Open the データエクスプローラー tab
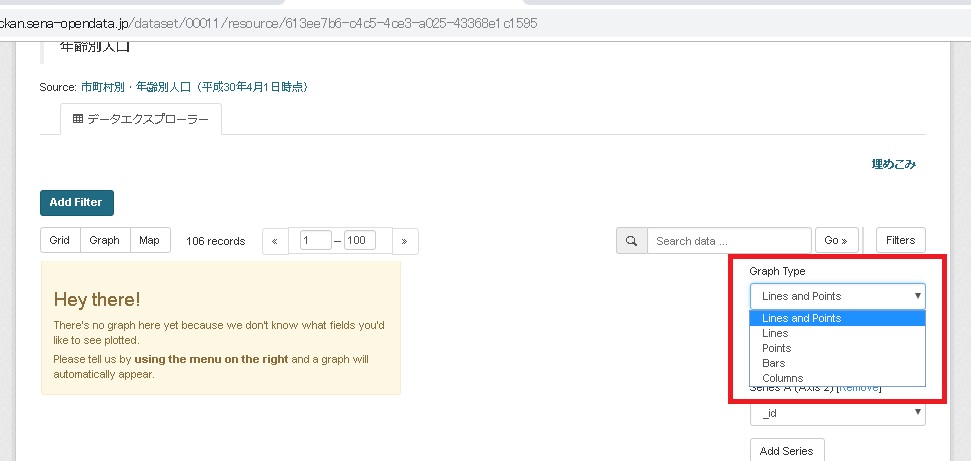The image size is (971, 461). pos(141,119)
